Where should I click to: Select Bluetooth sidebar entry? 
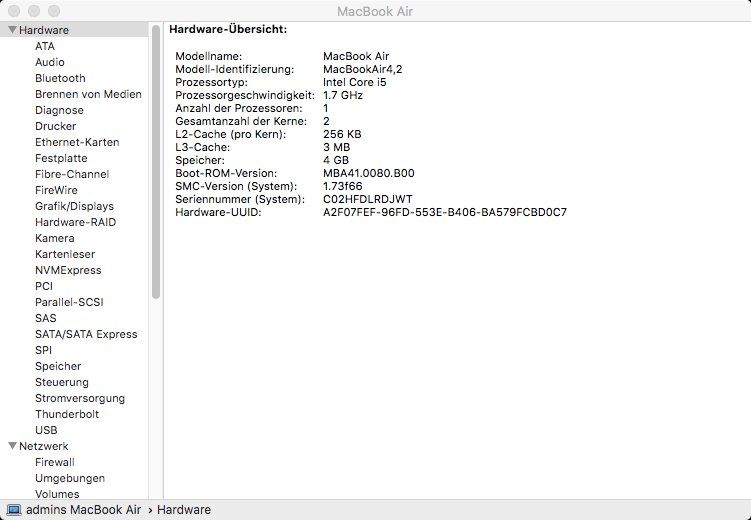point(60,78)
